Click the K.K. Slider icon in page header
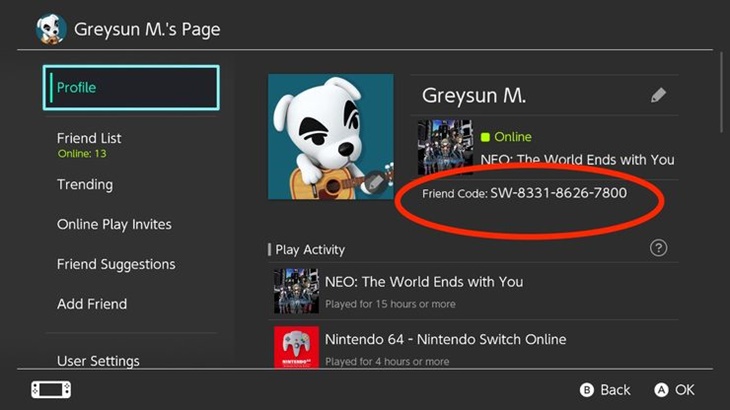This screenshot has width=730, height=410. tap(51, 29)
